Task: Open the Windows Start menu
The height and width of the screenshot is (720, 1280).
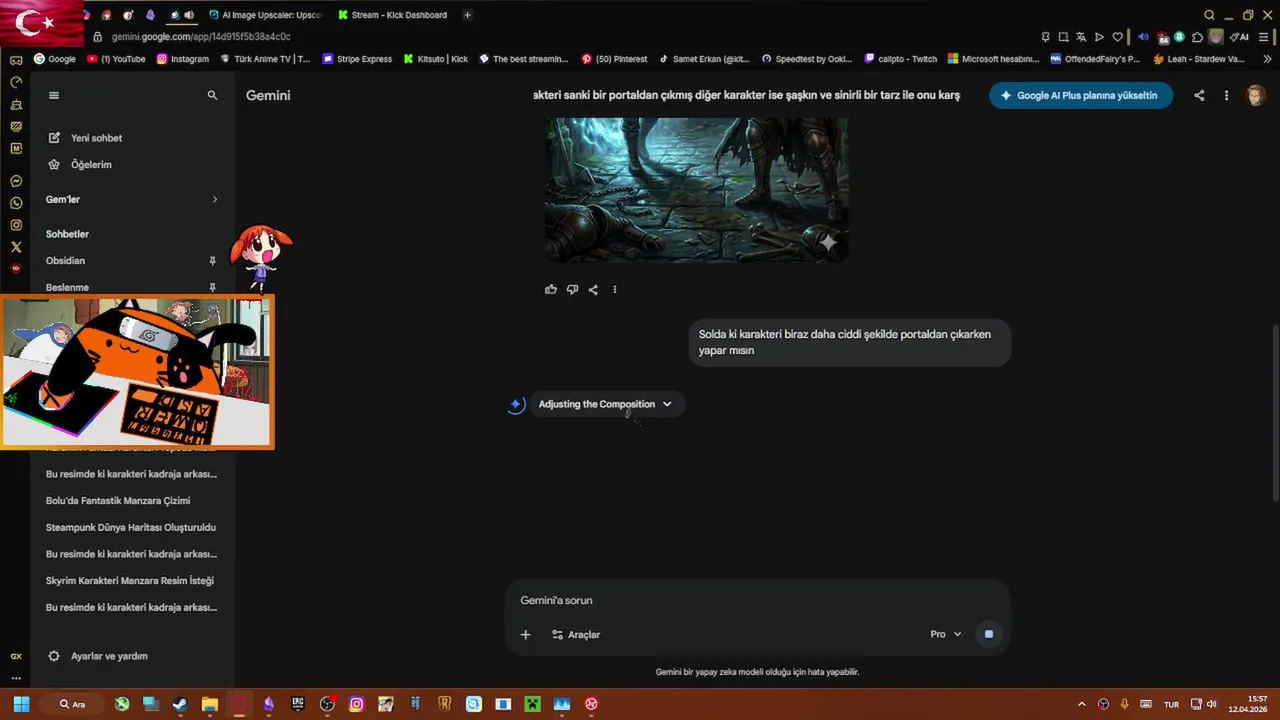Action: (21, 704)
